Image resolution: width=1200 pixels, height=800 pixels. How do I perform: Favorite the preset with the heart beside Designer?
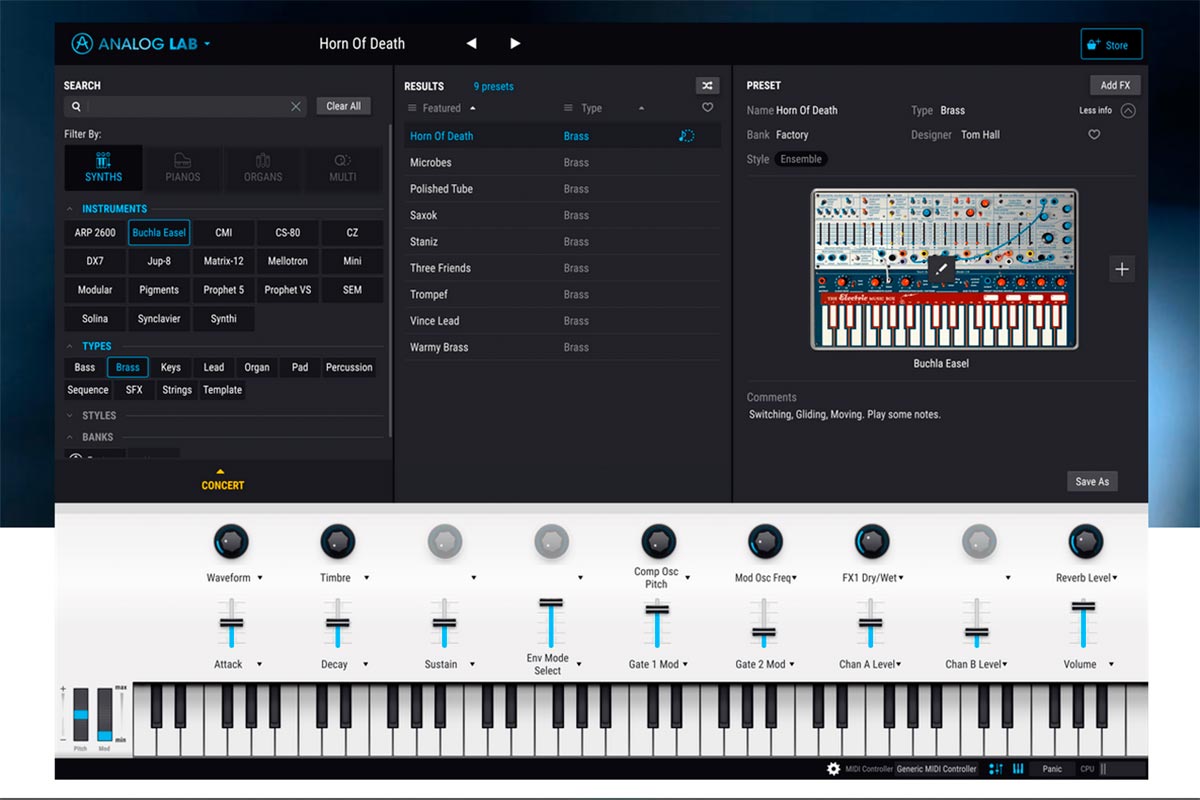tap(1094, 135)
